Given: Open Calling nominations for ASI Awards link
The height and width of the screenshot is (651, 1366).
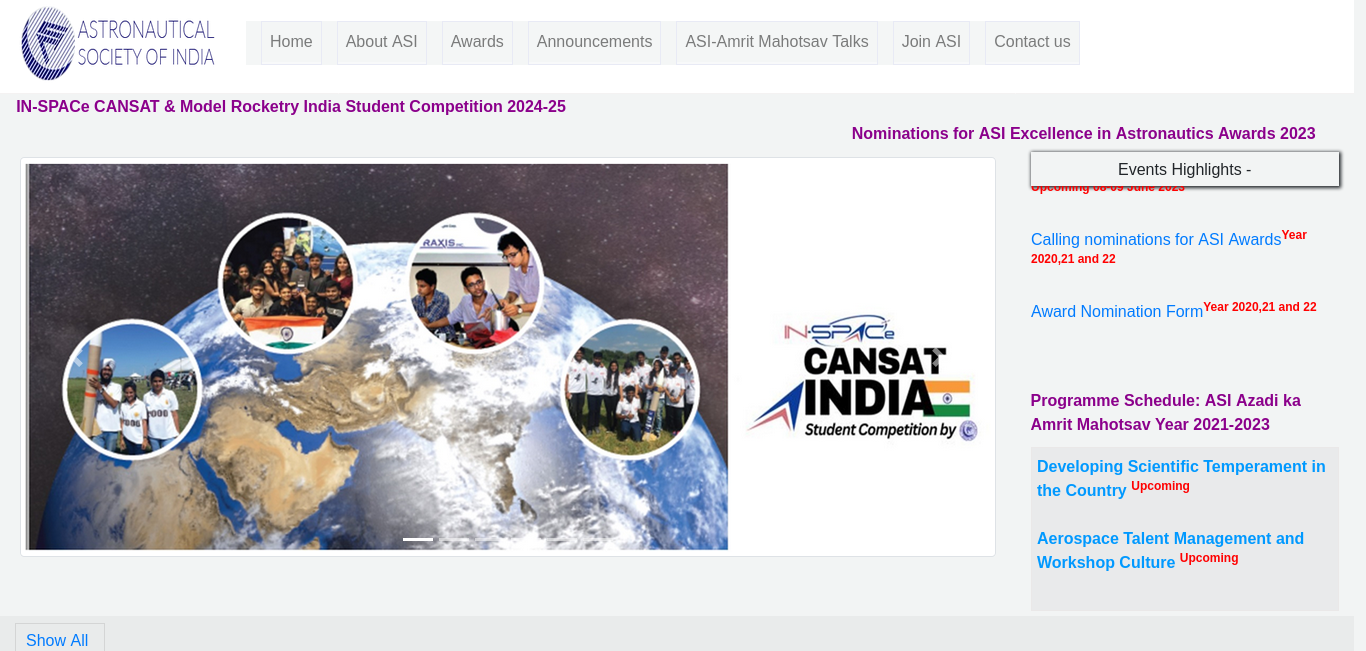Looking at the screenshot, I should click(1156, 240).
